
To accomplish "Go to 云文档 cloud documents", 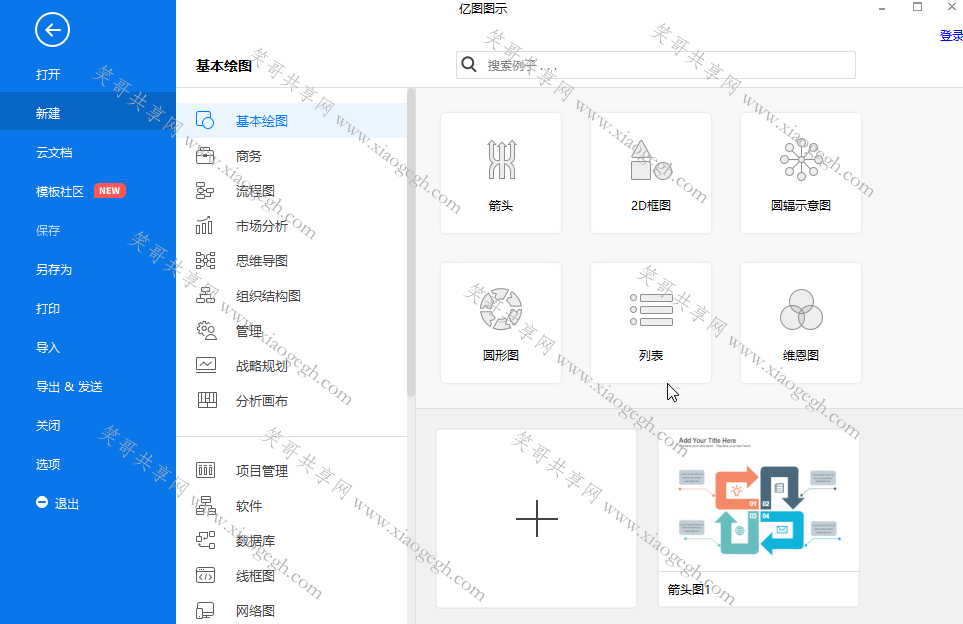I will (x=54, y=152).
